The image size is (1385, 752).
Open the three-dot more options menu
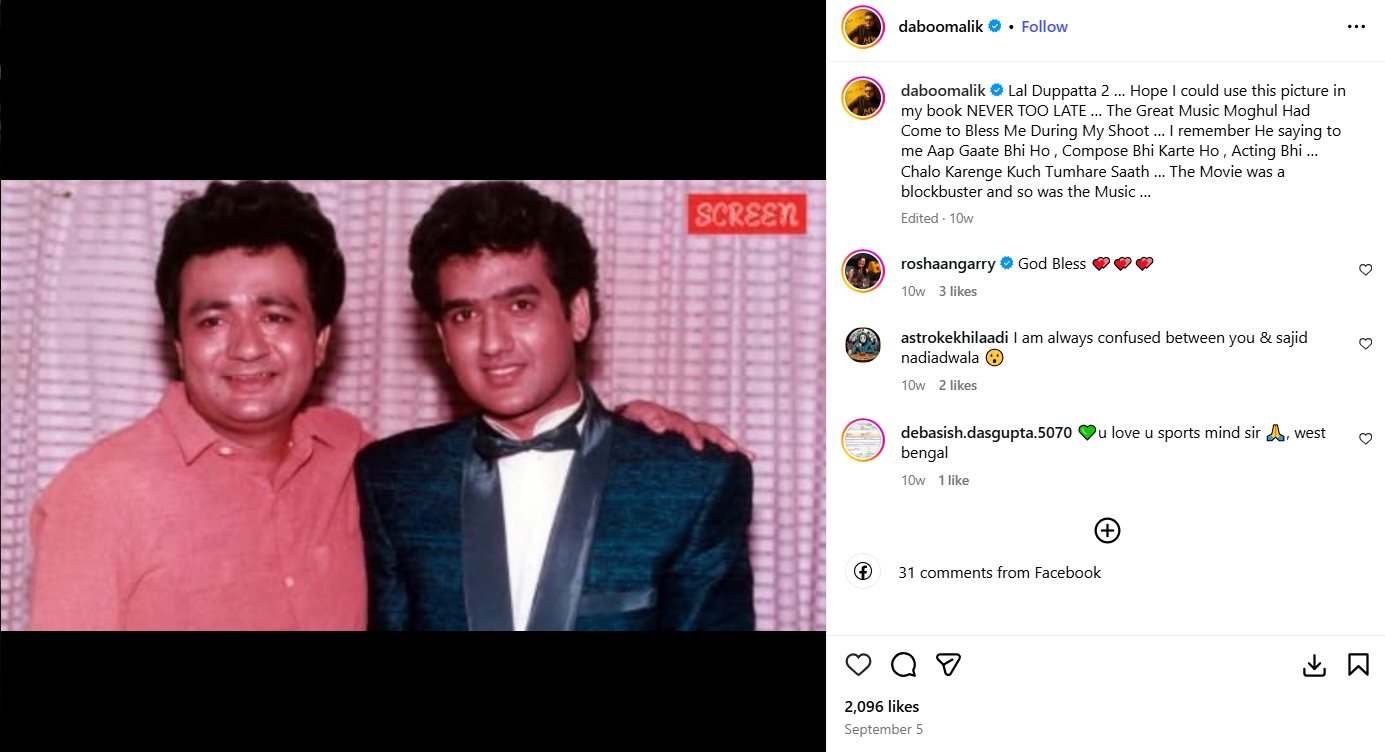click(x=1356, y=27)
